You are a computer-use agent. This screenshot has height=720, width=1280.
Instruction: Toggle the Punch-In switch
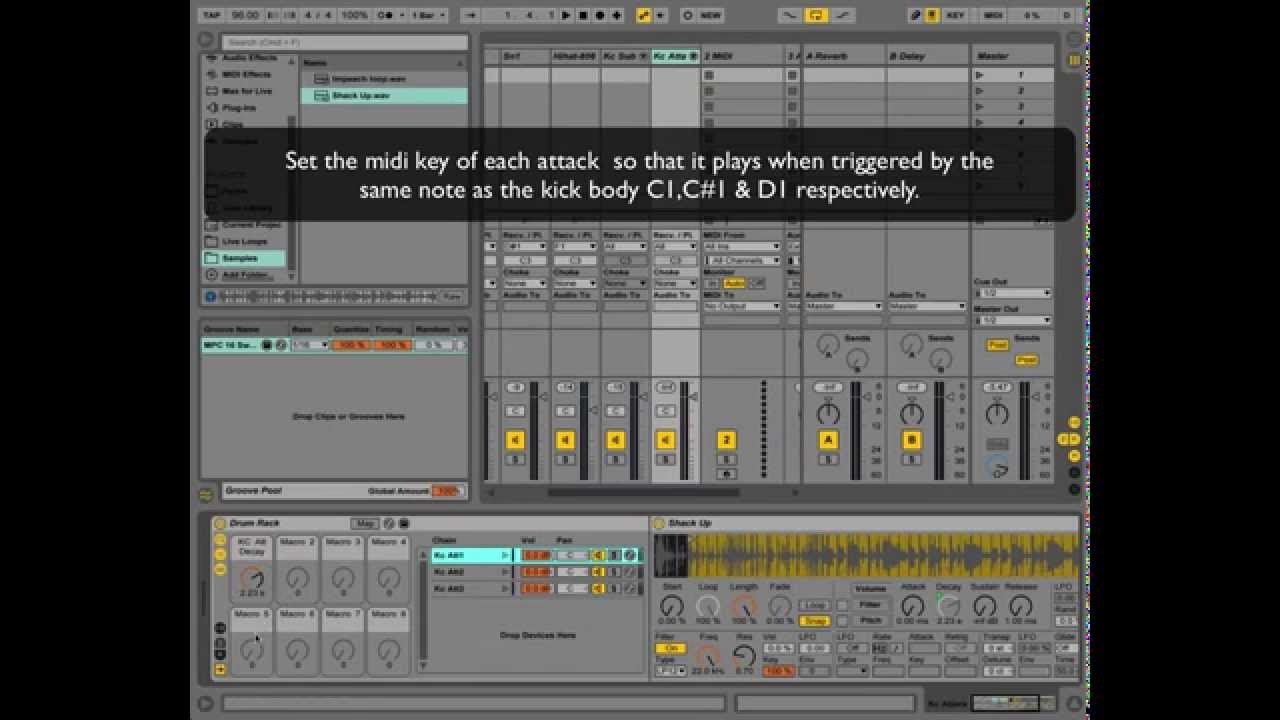coord(790,15)
